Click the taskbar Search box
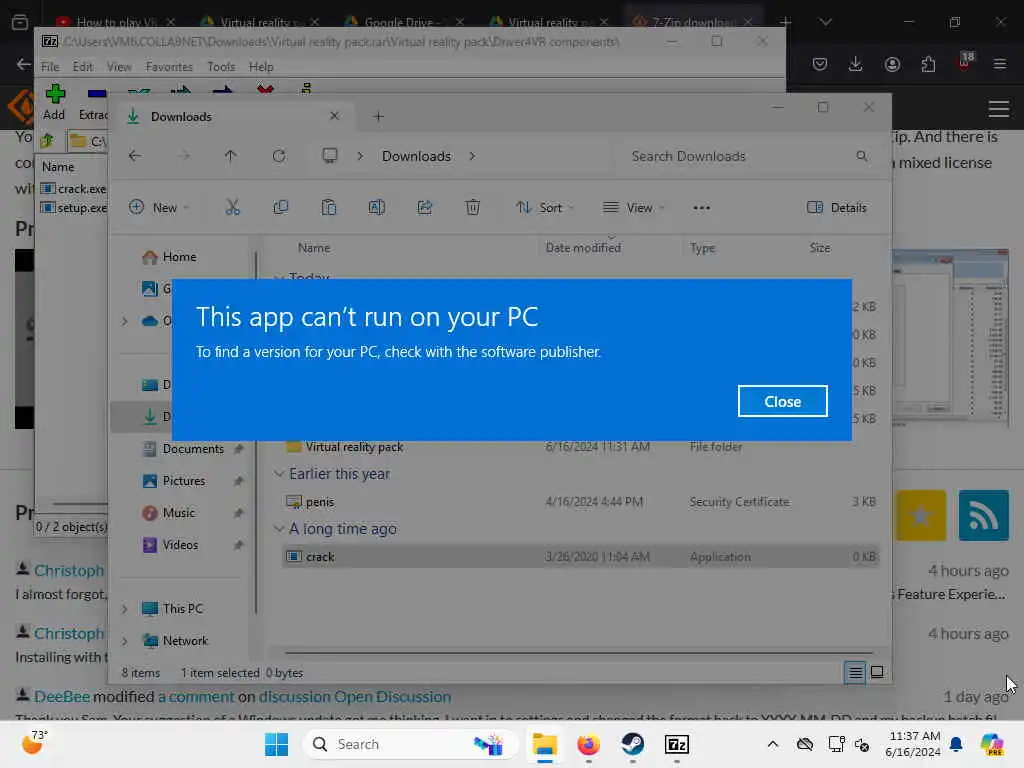The image size is (1024, 768). coord(411,744)
